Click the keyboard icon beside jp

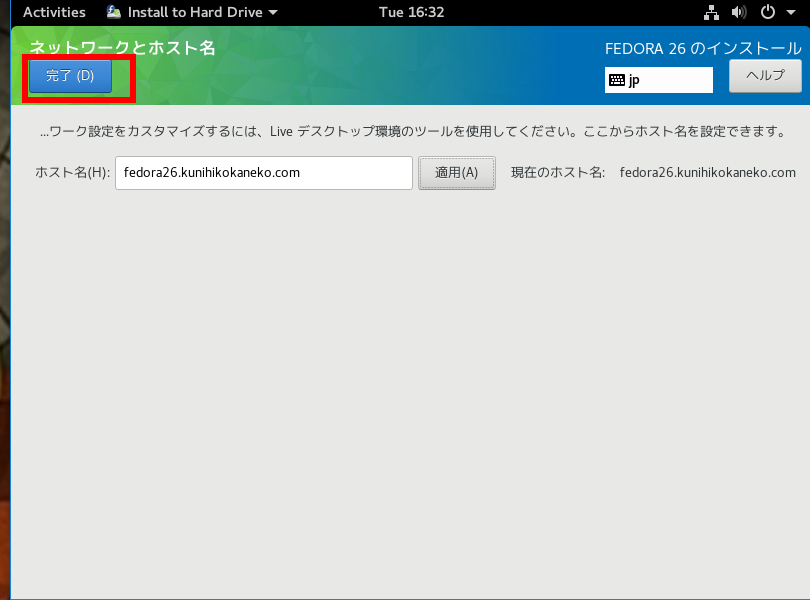point(617,80)
